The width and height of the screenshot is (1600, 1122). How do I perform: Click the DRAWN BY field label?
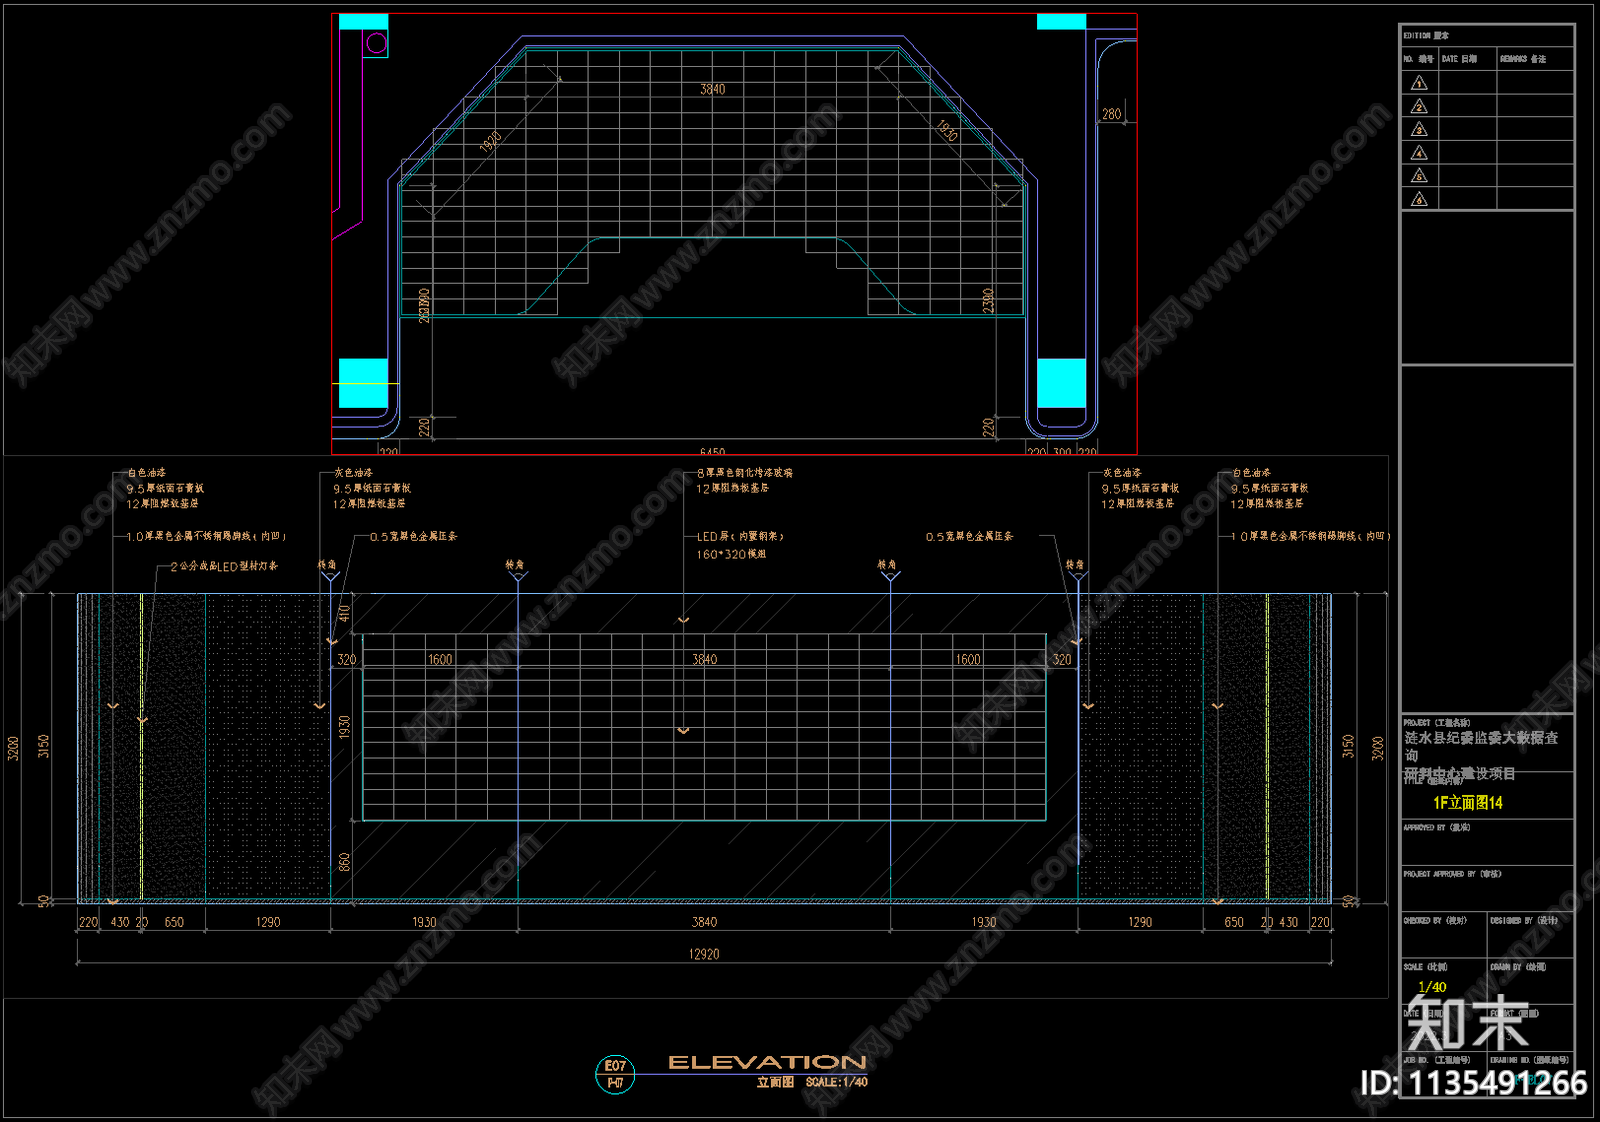tap(1518, 967)
